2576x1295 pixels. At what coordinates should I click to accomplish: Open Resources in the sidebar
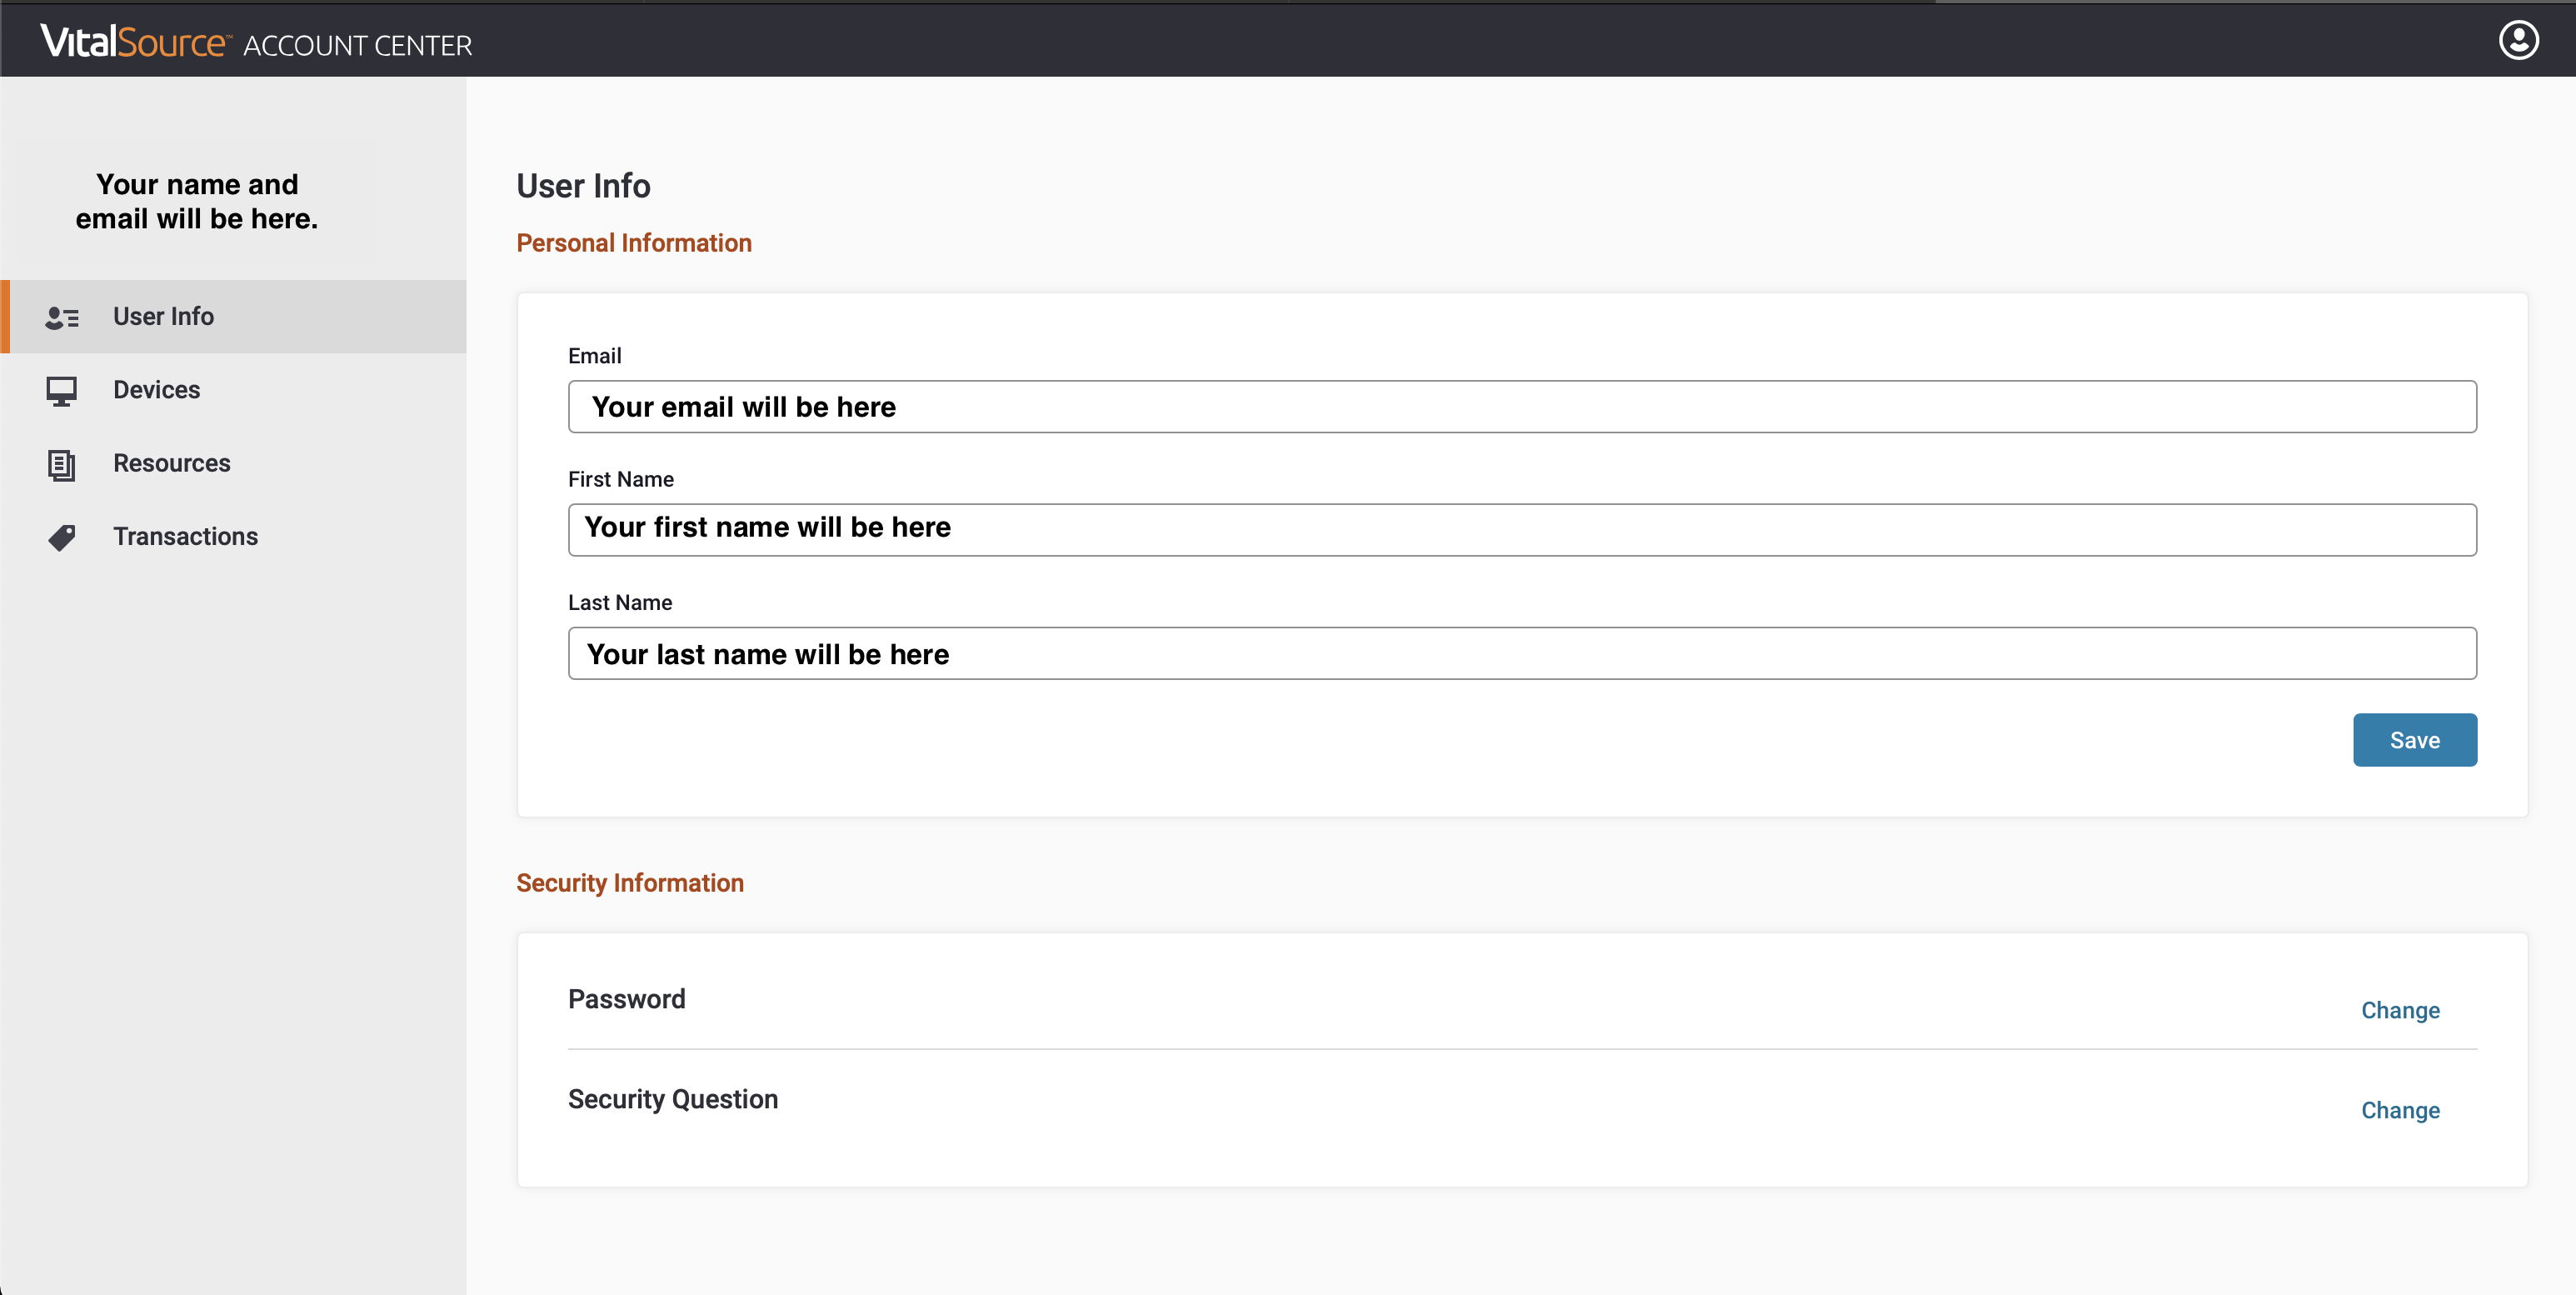click(234, 463)
